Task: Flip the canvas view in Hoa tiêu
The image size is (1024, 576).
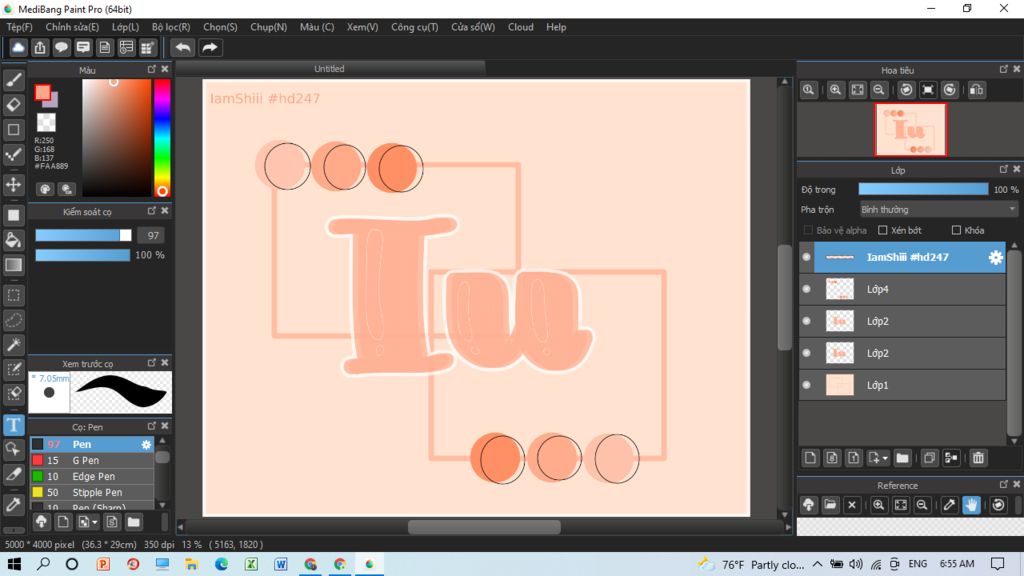Action: click(x=976, y=90)
